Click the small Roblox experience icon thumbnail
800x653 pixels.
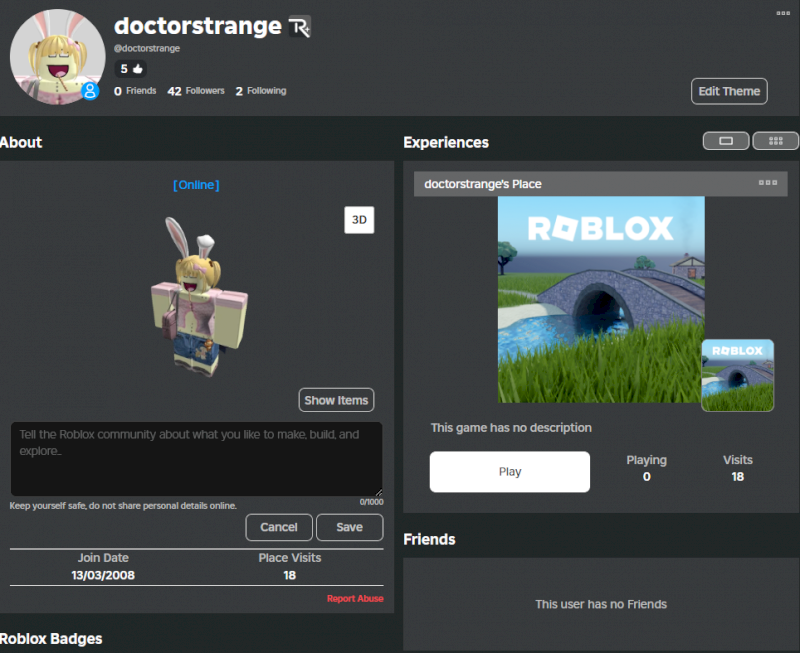tap(738, 375)
